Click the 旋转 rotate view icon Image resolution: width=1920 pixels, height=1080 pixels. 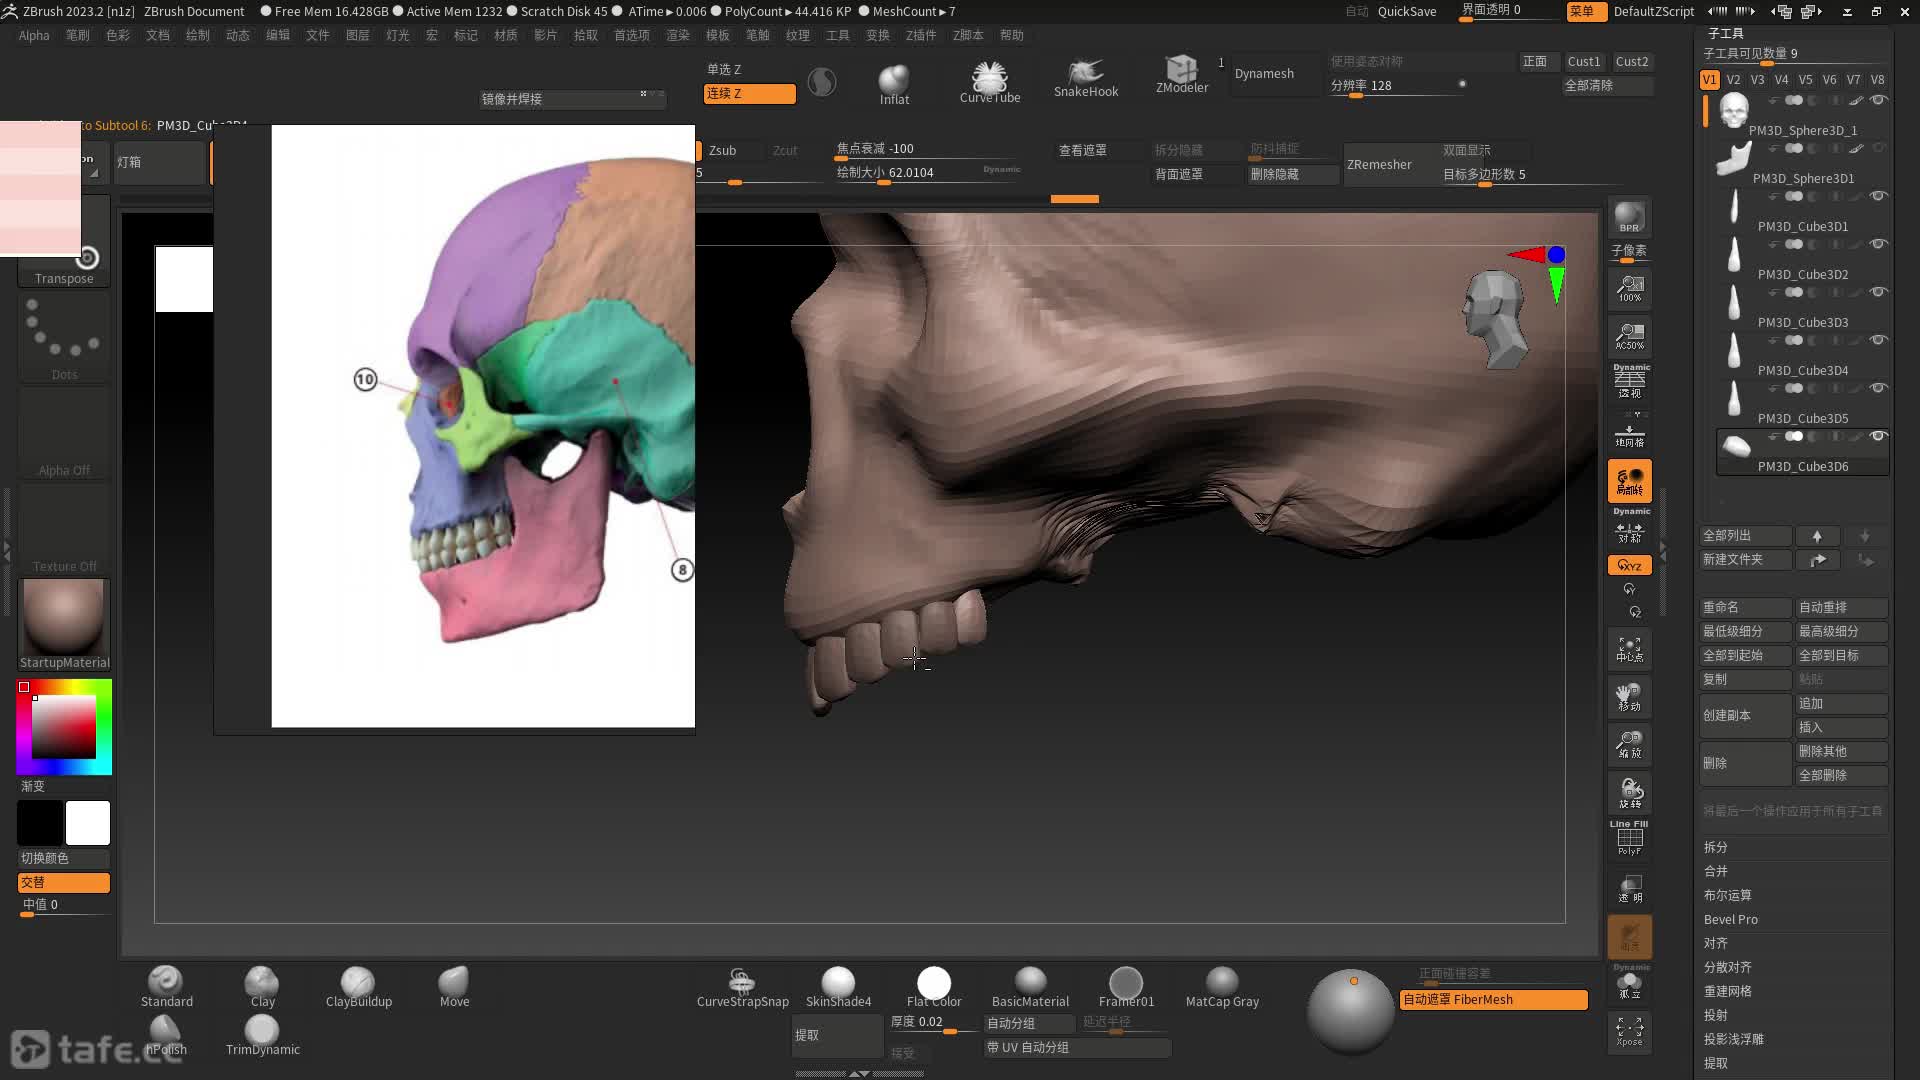[x=1629, y=792]
